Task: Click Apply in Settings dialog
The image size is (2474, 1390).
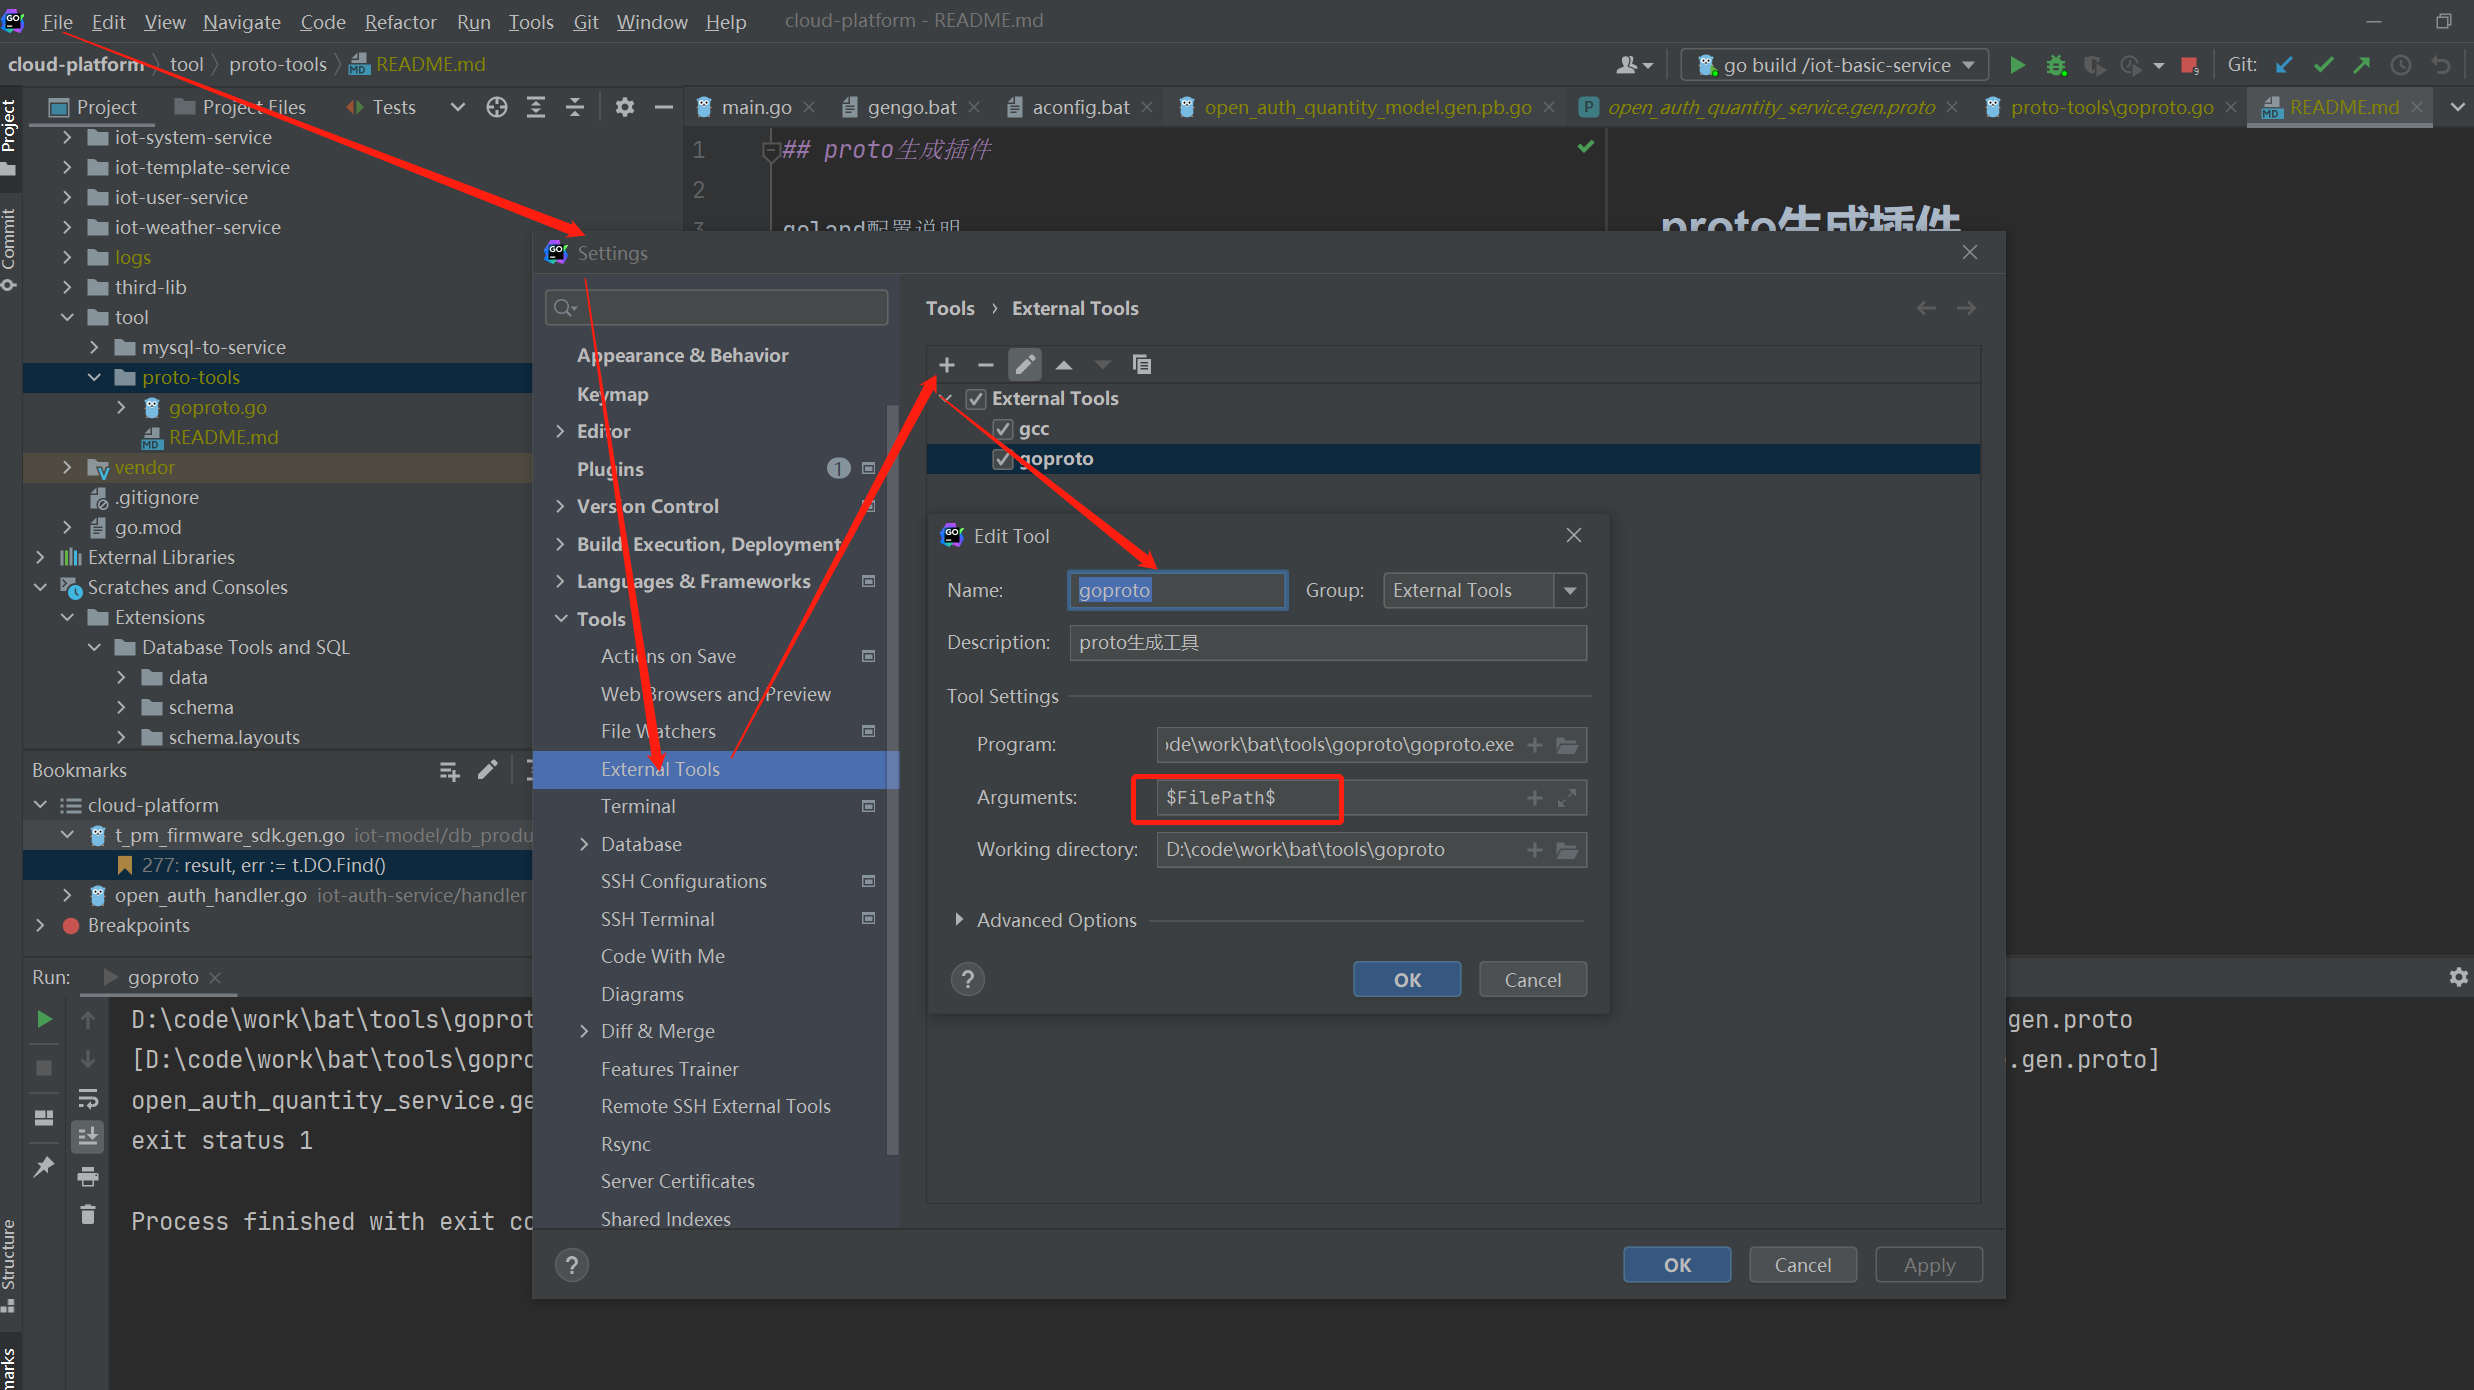Action: pos(1929,1265)
